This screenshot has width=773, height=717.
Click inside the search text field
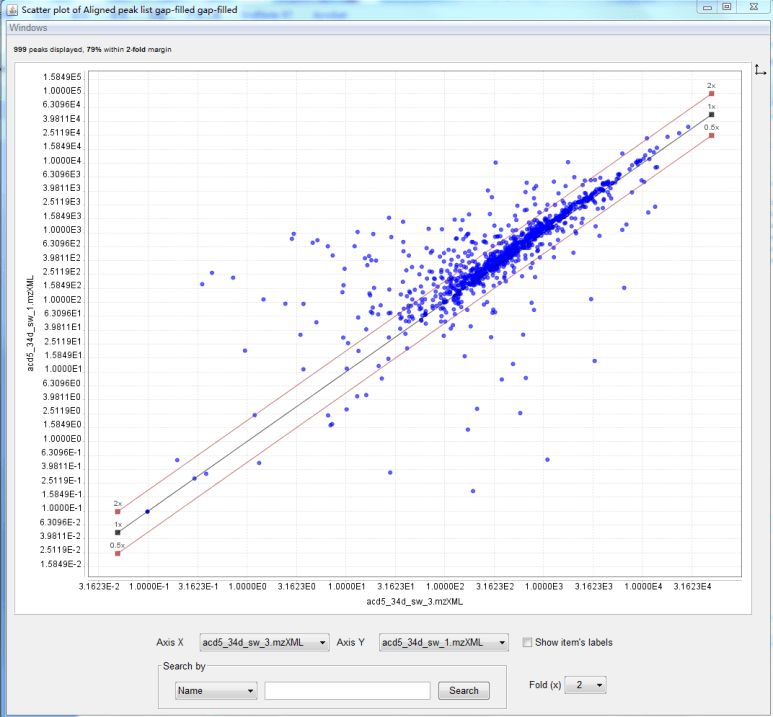coord(347,690)
